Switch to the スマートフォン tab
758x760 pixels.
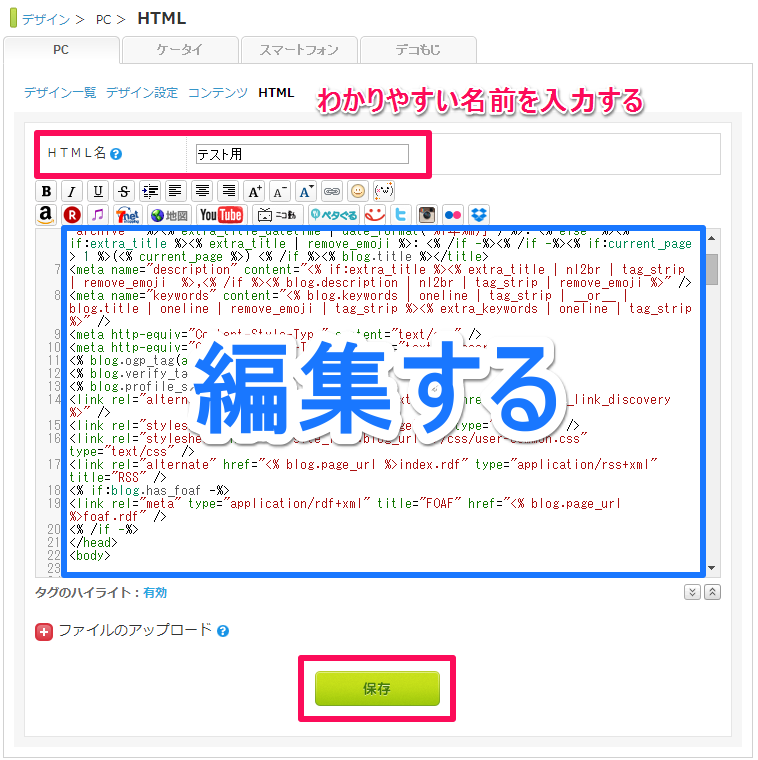[x=299, y=50]
